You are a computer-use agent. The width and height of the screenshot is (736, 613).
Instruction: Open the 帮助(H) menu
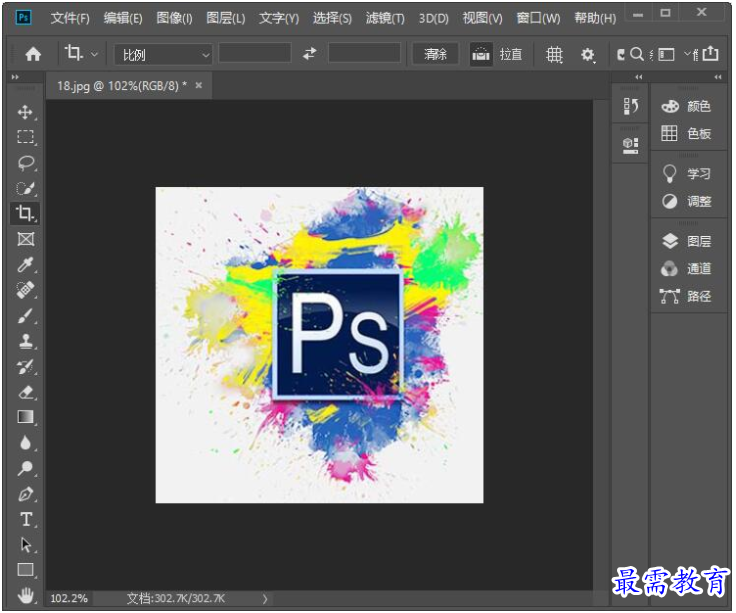pyautogui.click(x=595, y=18)
